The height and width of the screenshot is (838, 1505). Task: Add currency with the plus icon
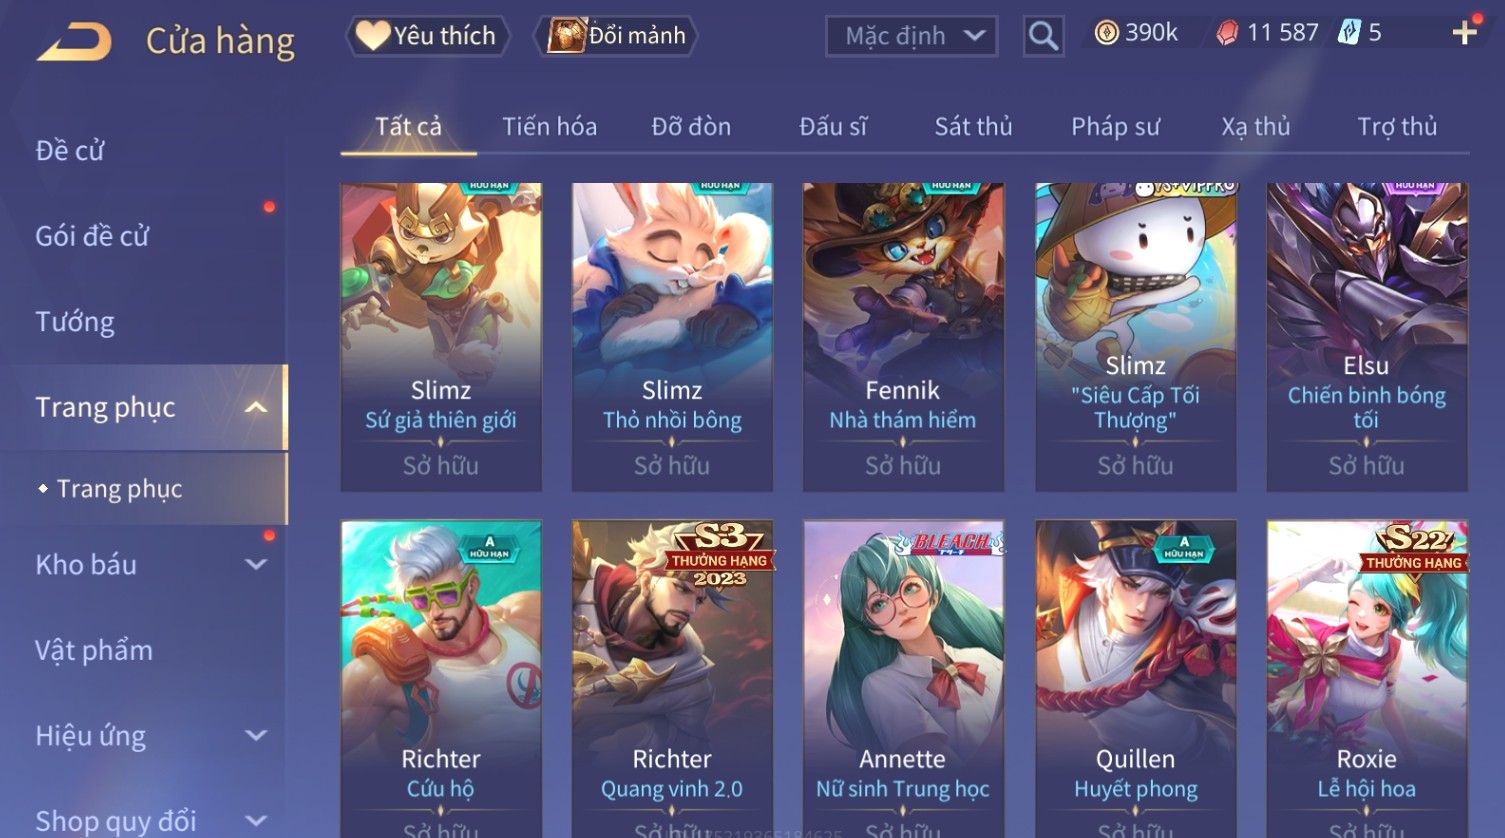1464,33
